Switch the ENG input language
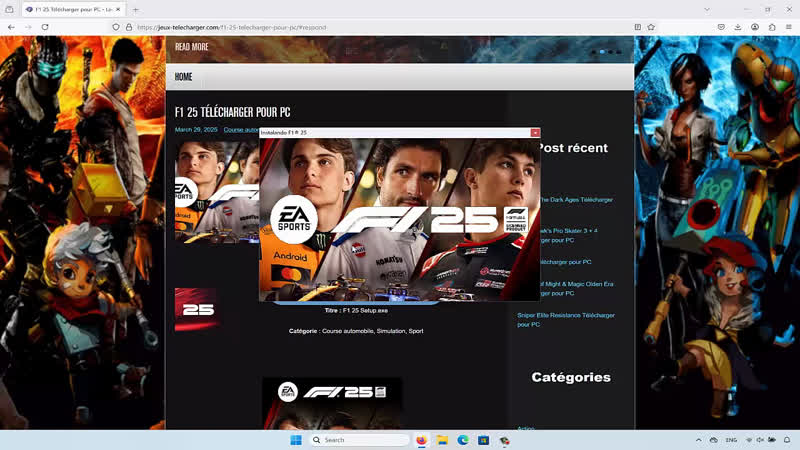 click(x=731, y=440)
